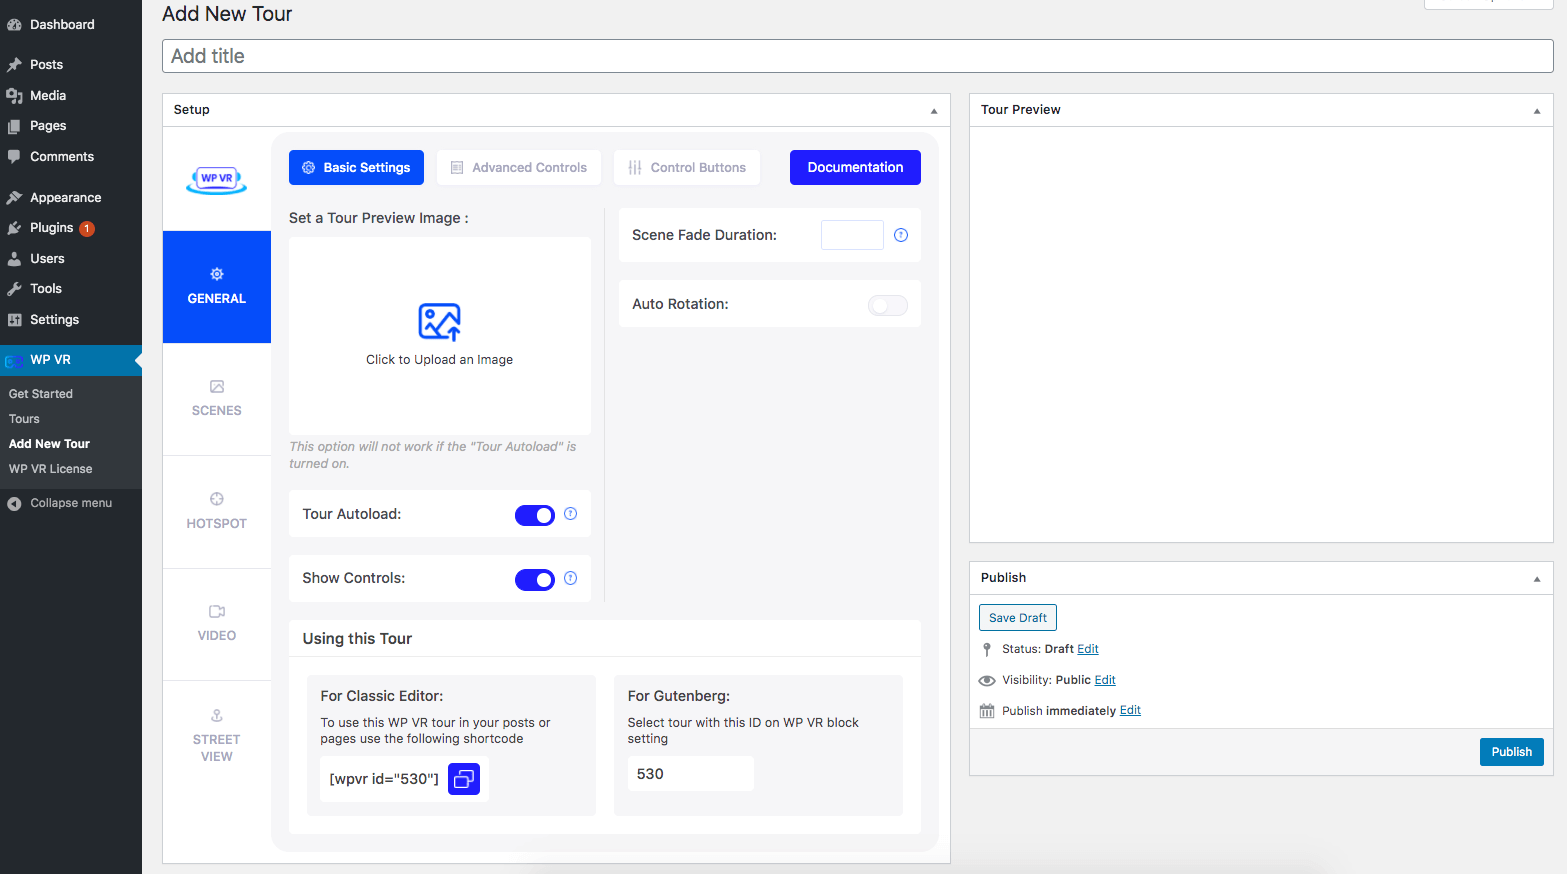1567x874 pixels.
Task: Open the Documentation button
Action: click(x=855, y=167)
